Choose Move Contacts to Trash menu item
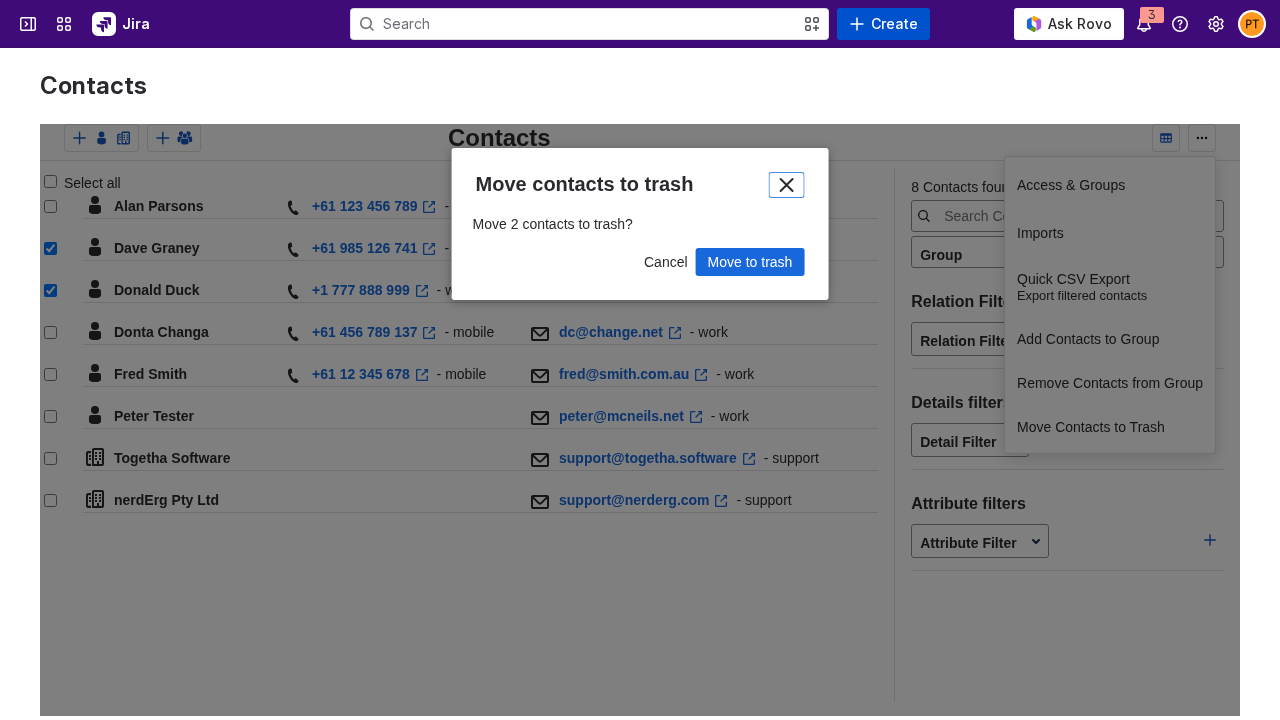The width and height of the screenshot is (1280, 720). coord(1110,427)
